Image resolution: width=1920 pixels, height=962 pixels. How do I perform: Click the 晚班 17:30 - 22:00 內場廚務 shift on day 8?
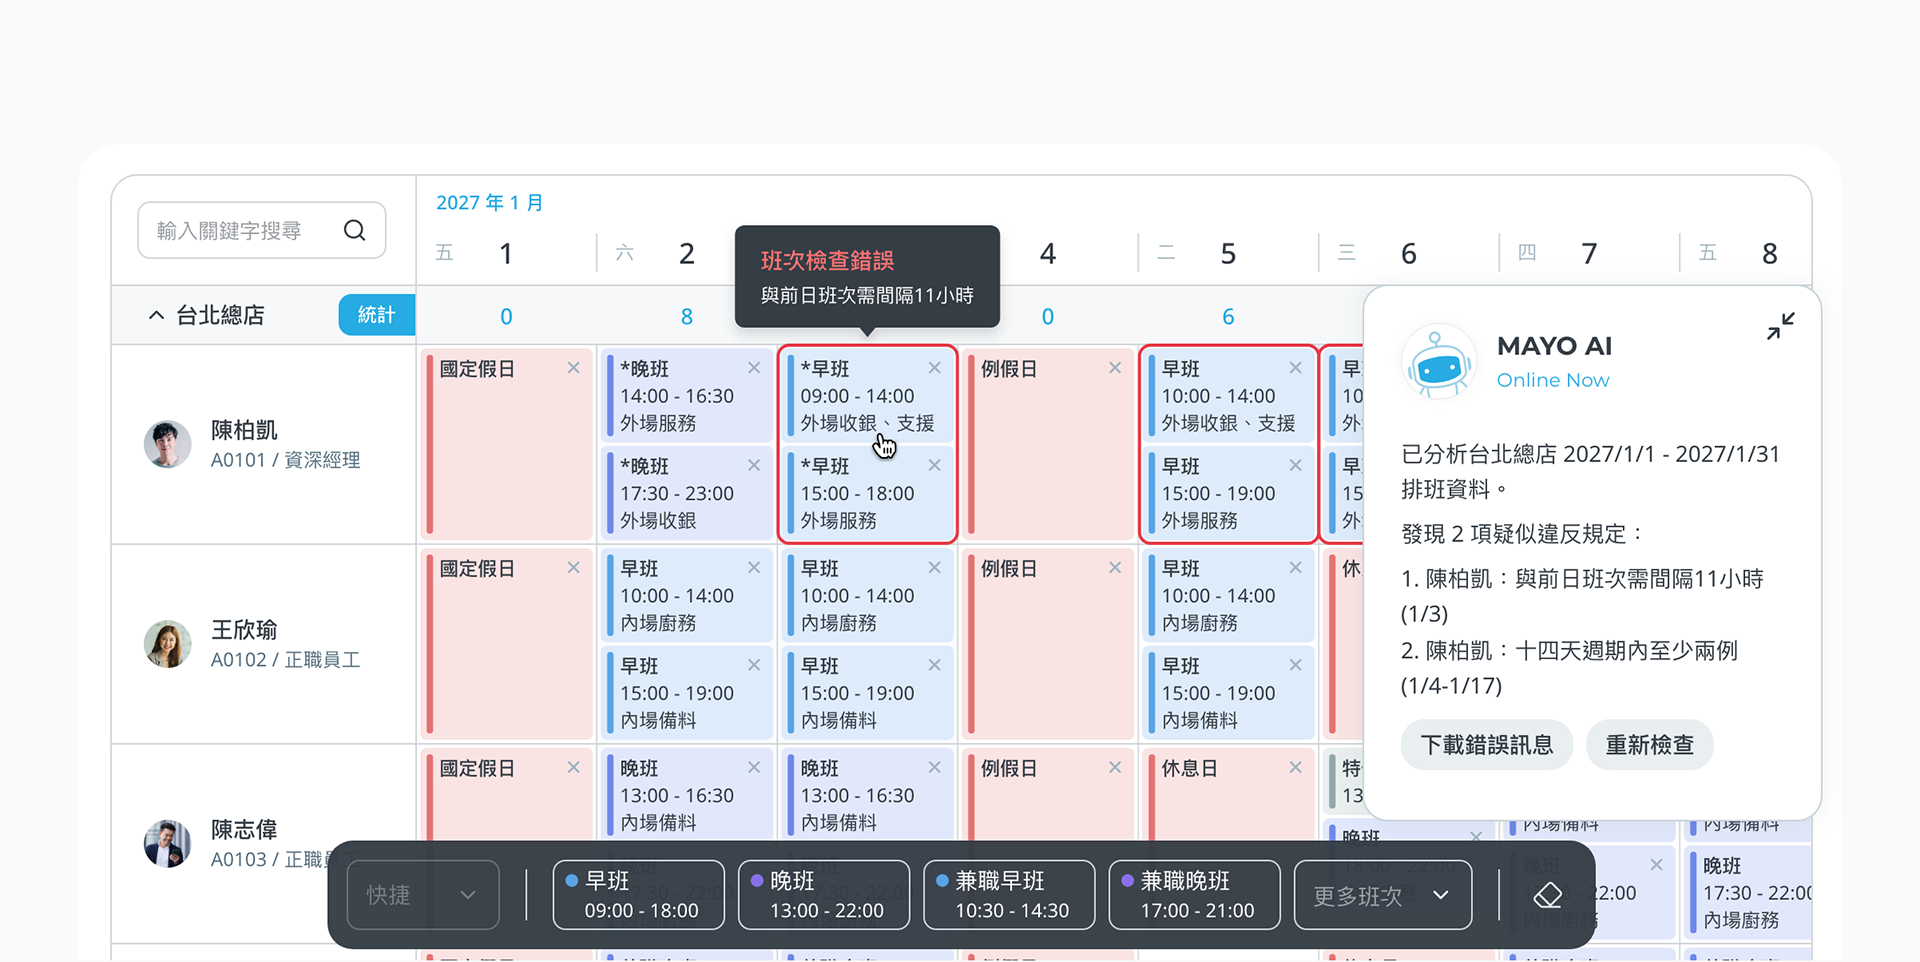pos(1751,893)
